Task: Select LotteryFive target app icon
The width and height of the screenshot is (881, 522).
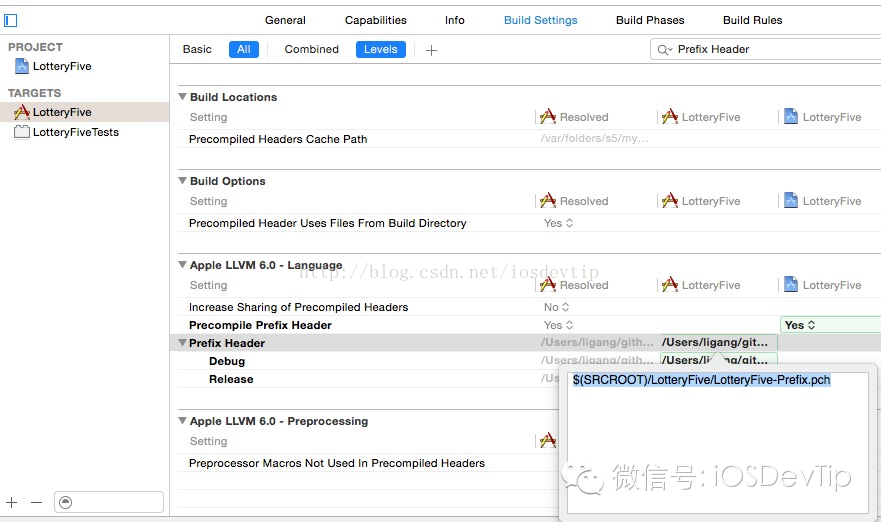Action: click(22, 112)
